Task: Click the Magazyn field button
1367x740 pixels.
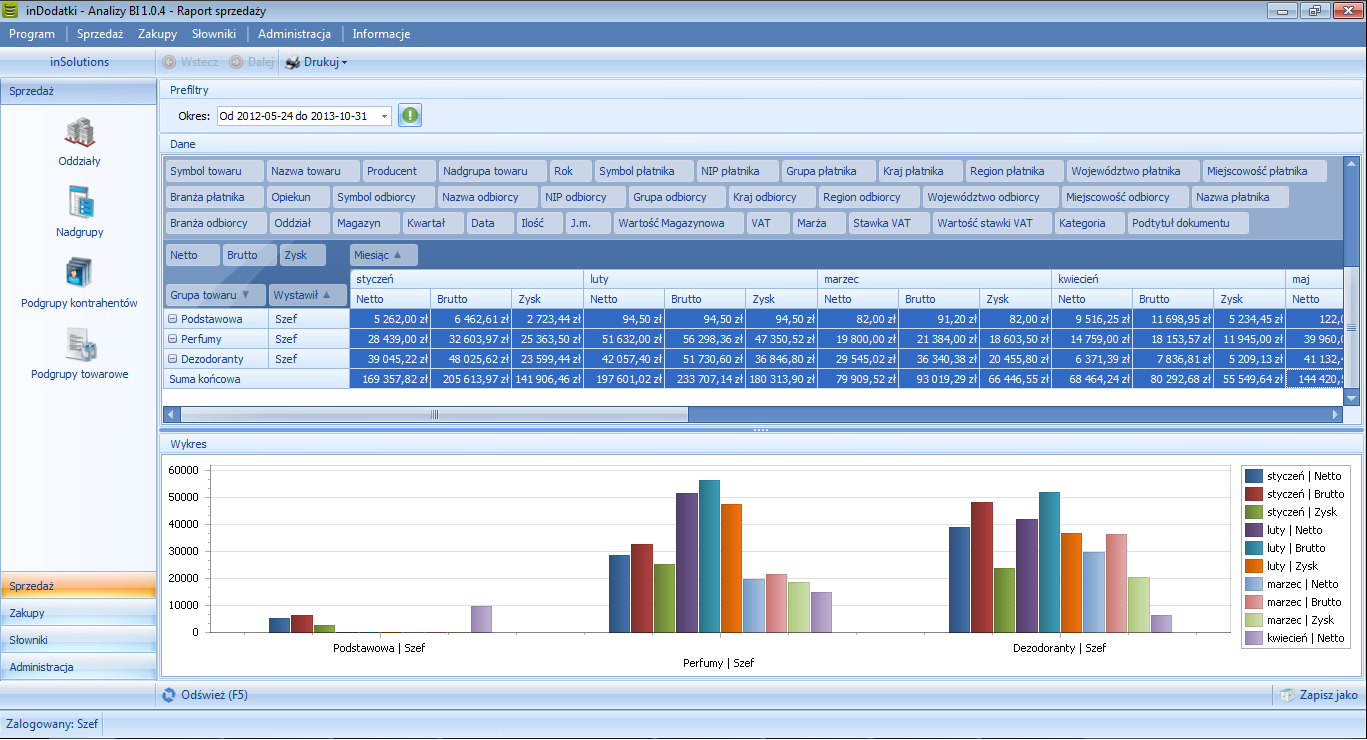Action: point(365,223)
